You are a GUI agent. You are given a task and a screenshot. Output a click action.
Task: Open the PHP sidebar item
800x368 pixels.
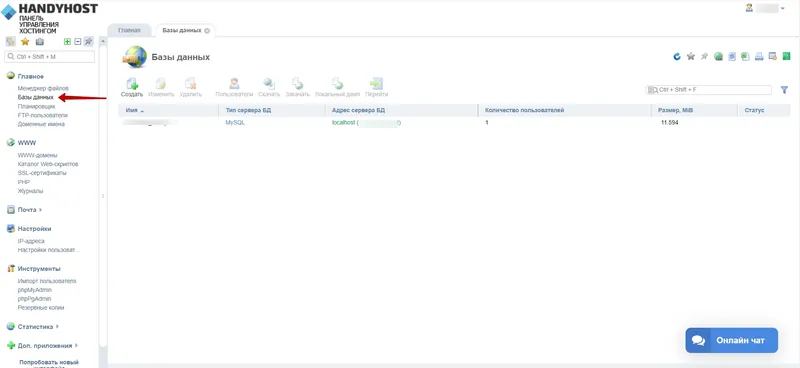[23, 182]
